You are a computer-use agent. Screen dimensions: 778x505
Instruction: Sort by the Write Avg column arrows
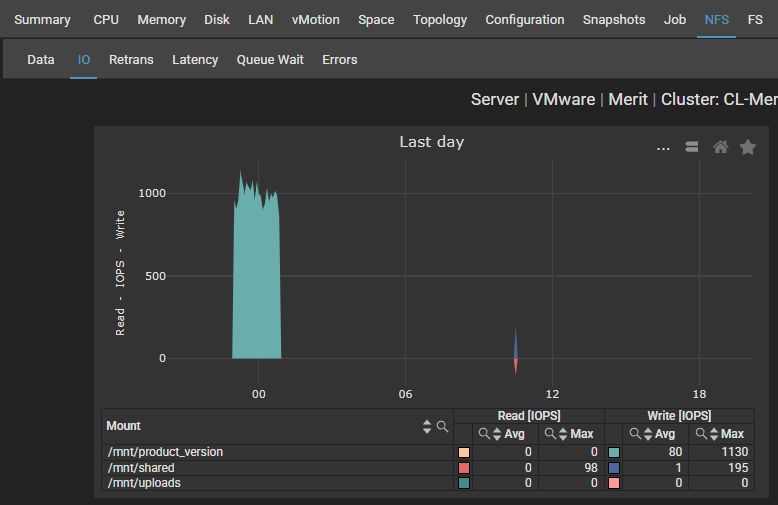646,434
